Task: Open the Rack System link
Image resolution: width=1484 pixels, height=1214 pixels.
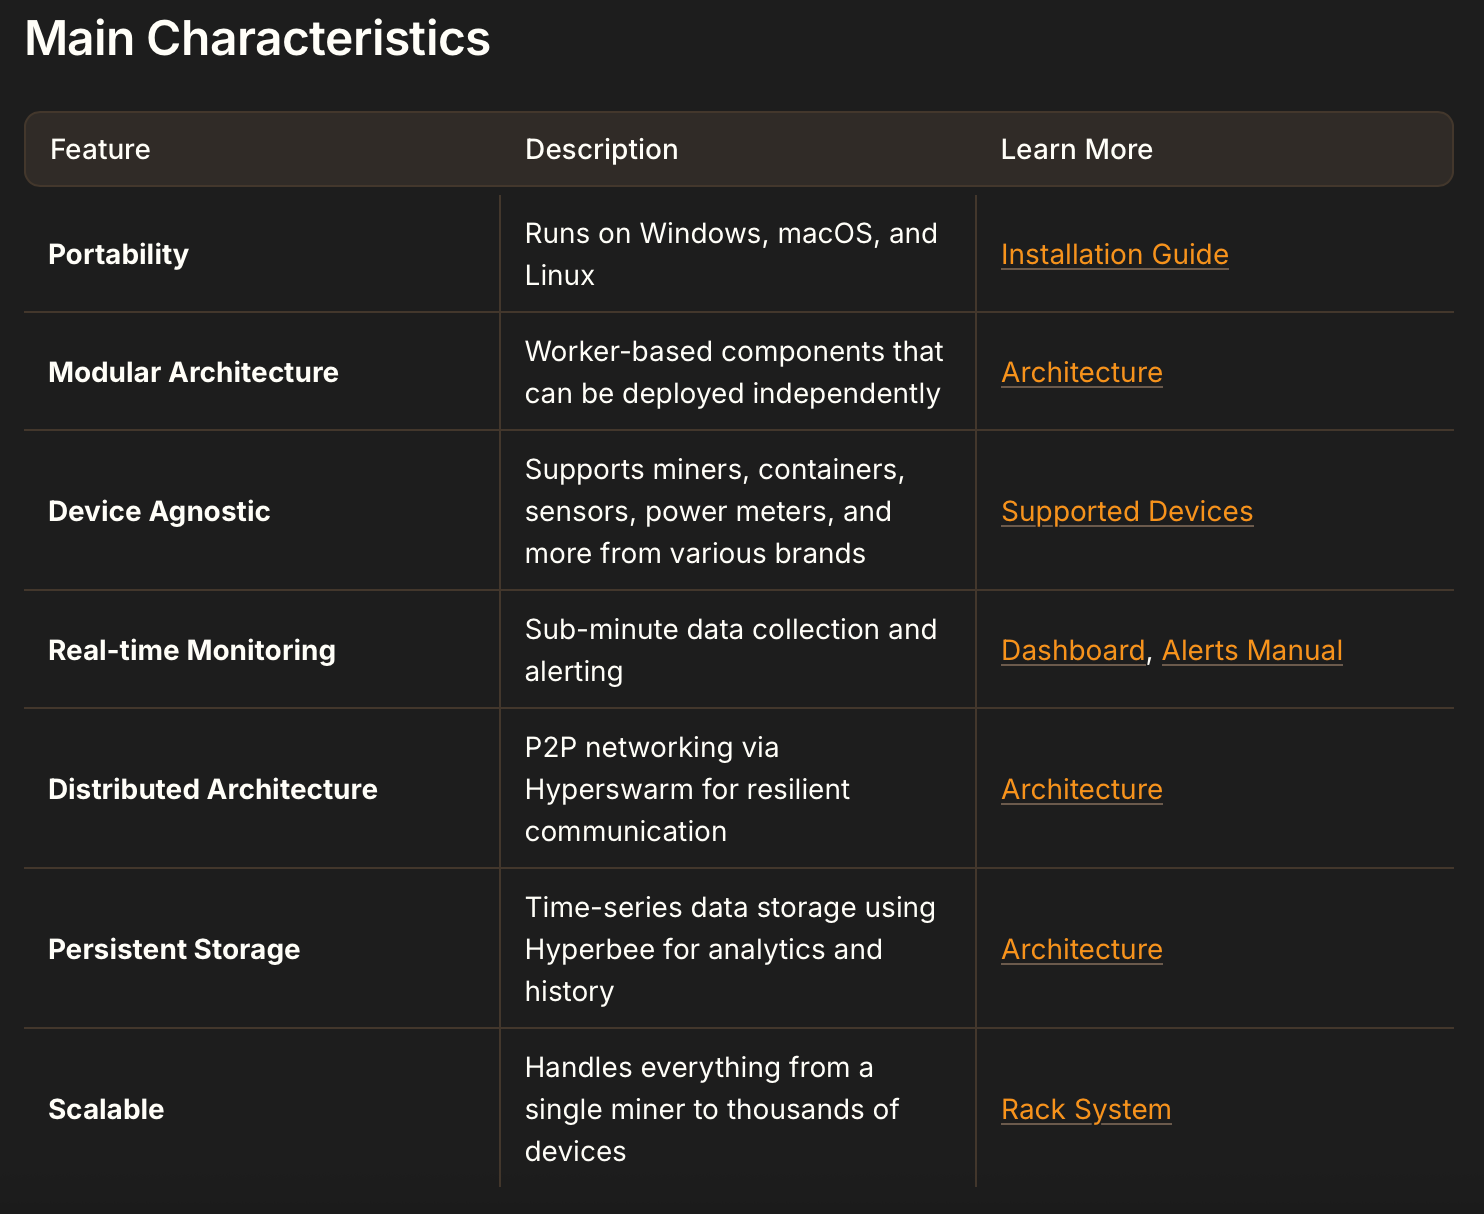Action: click(x=1085, y=1109)
